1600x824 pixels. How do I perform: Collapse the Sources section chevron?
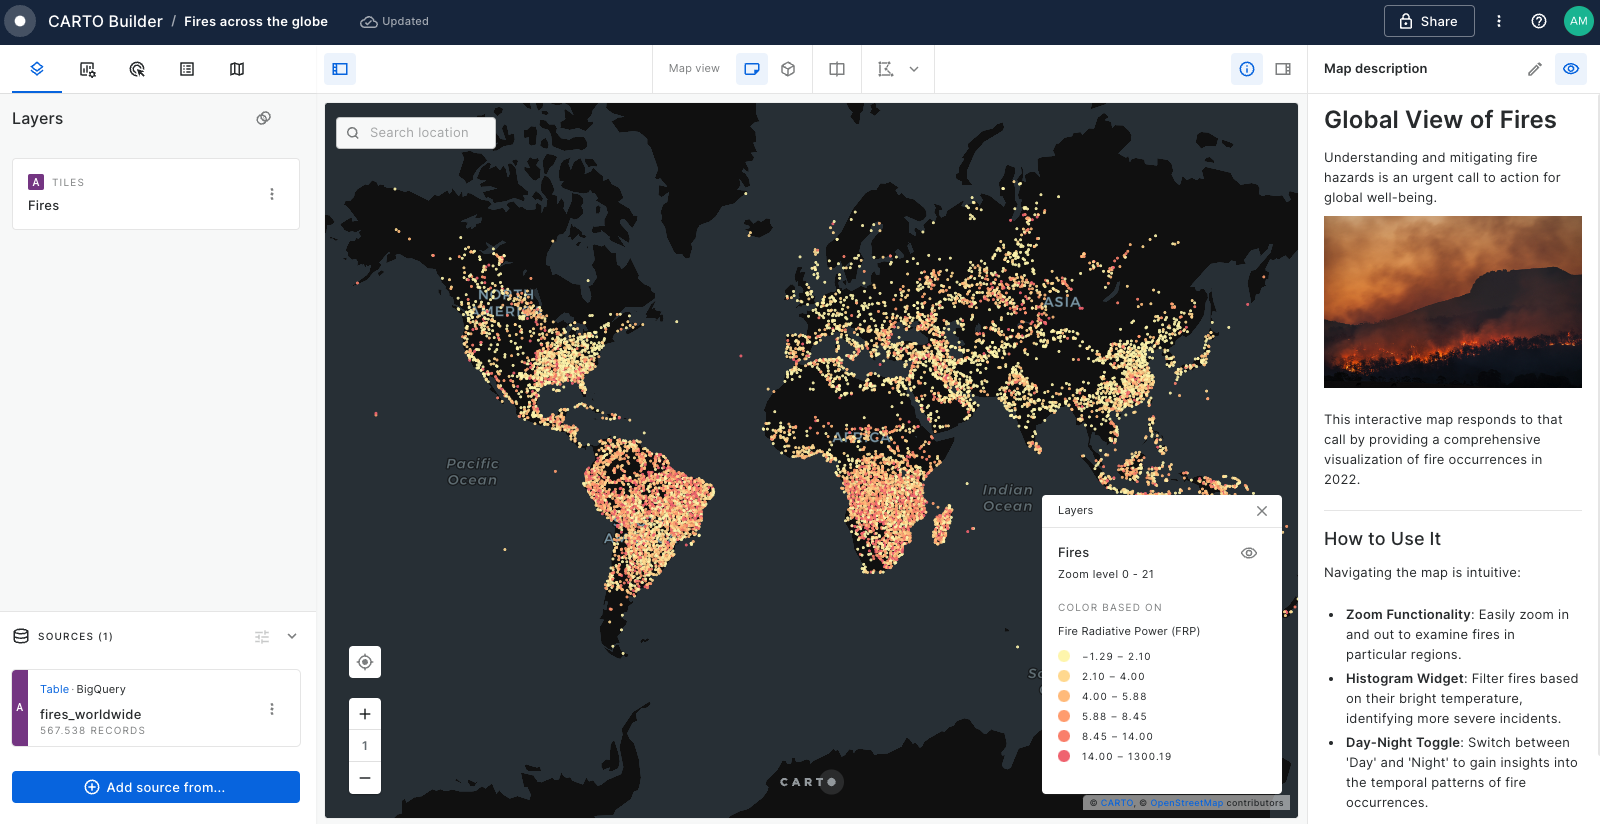coord(292,636)
